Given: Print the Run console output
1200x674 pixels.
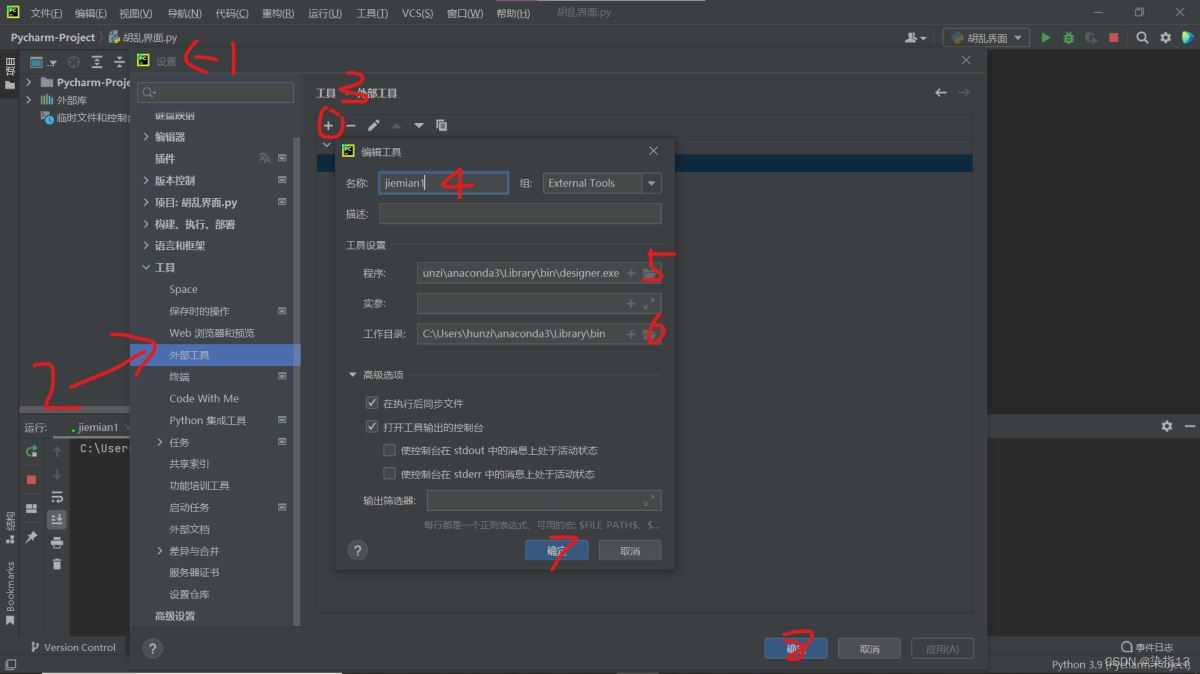Looking at the screenshot, I should tap(57, 542).
